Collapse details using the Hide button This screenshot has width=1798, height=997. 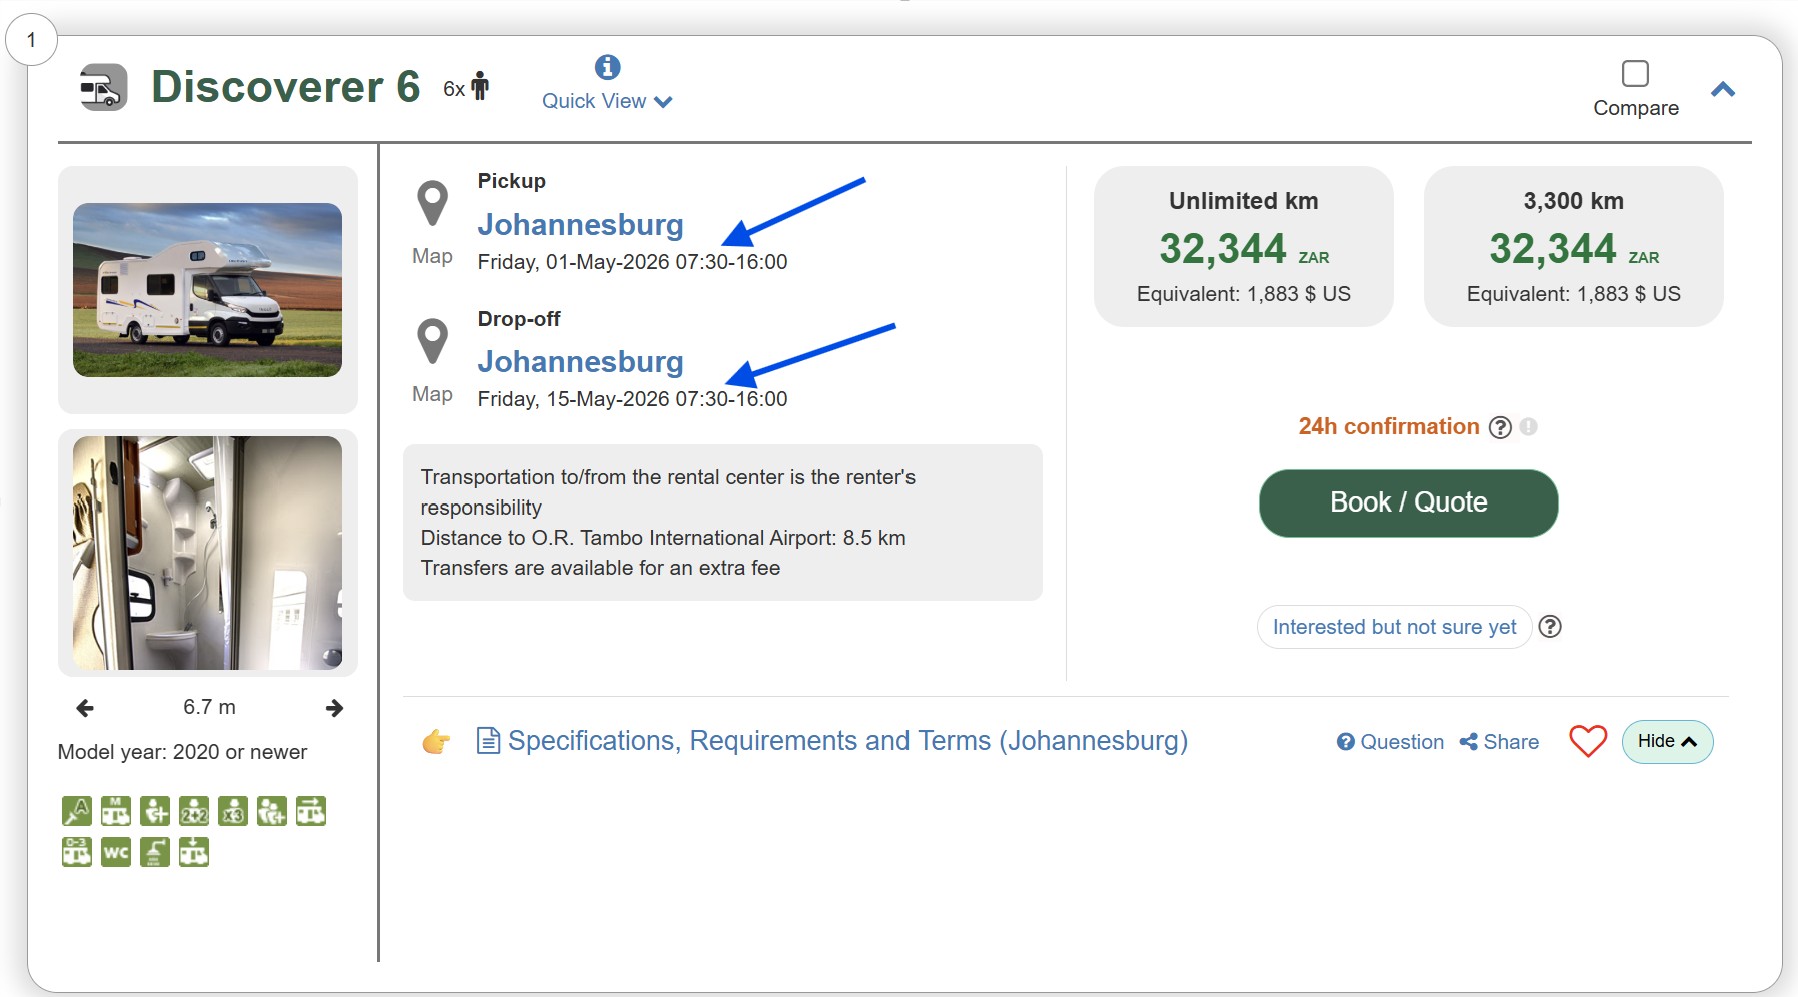point(1667,742)
